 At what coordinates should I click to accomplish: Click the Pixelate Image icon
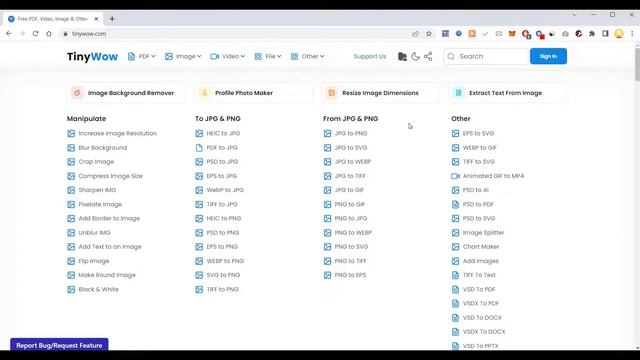[71, 204]
